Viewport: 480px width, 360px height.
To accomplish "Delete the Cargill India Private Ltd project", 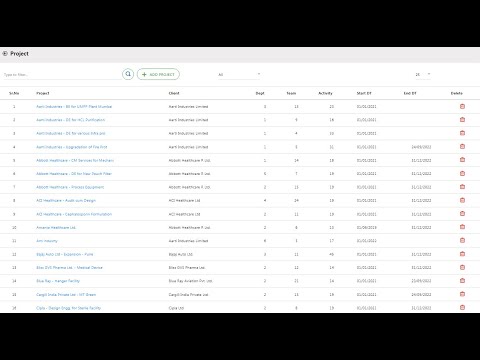I will (462, 294).
